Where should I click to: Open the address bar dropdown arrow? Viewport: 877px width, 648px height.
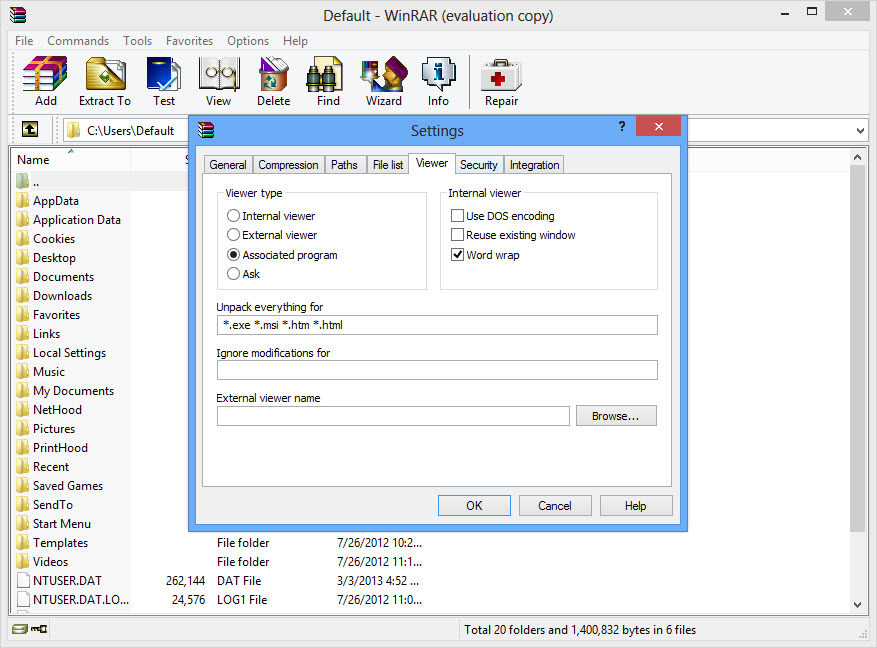[x=858, y=129]
